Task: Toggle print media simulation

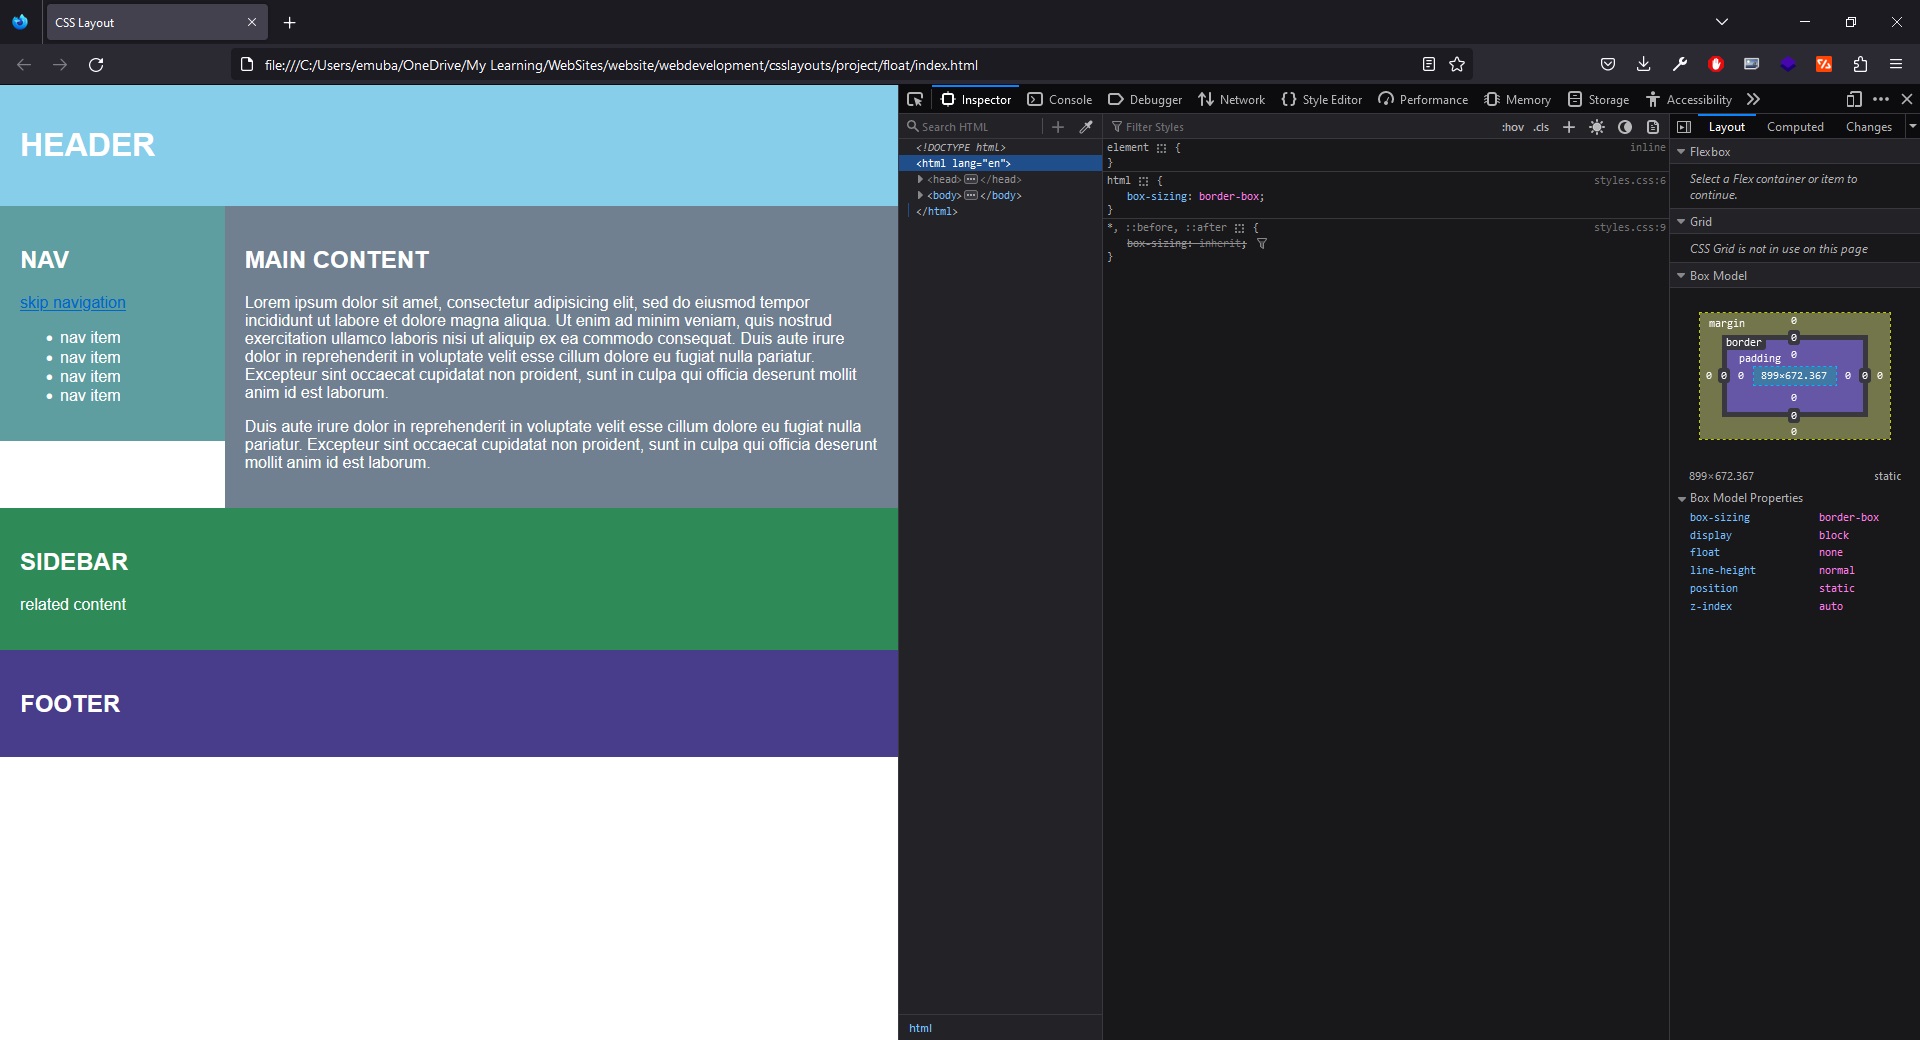Action: point(1653,127)
